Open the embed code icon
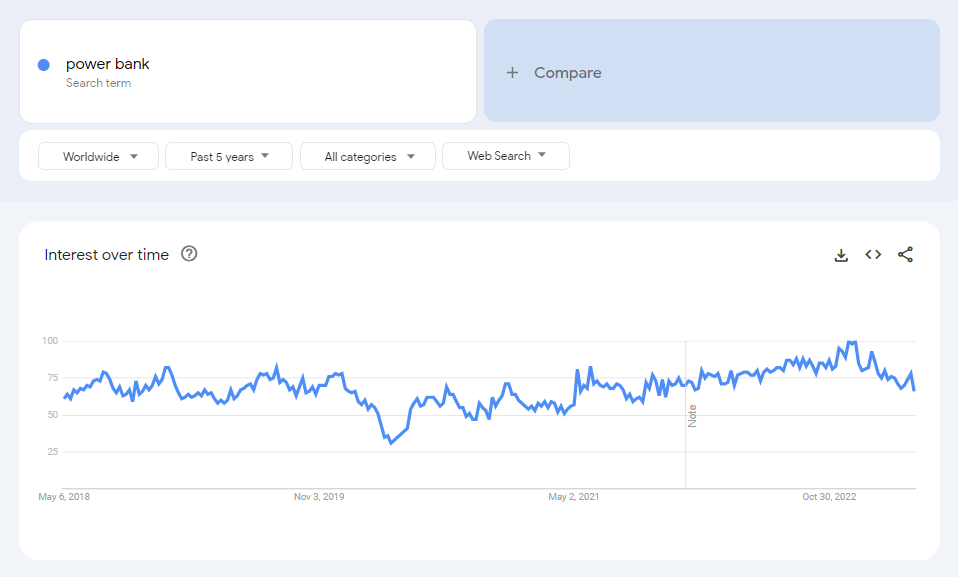 873,255
